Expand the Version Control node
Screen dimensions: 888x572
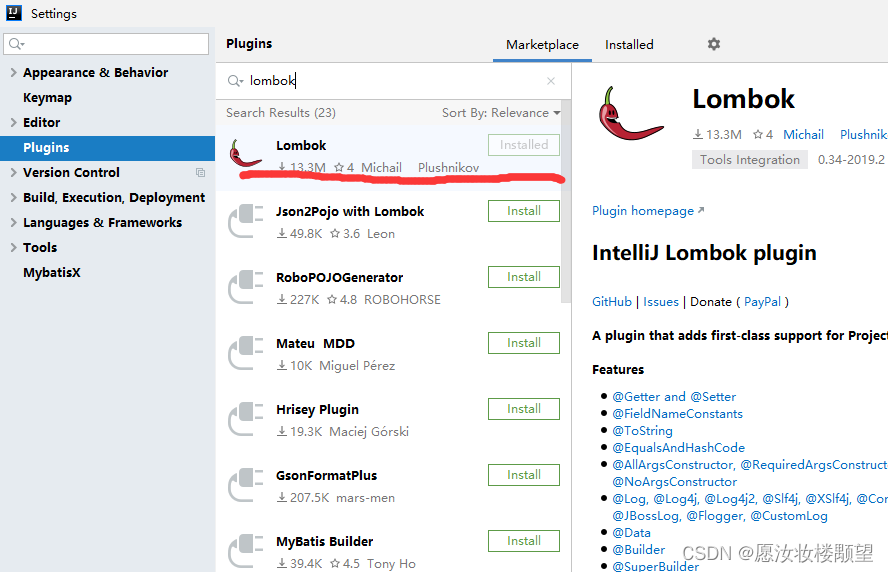(x=13, y=172)
